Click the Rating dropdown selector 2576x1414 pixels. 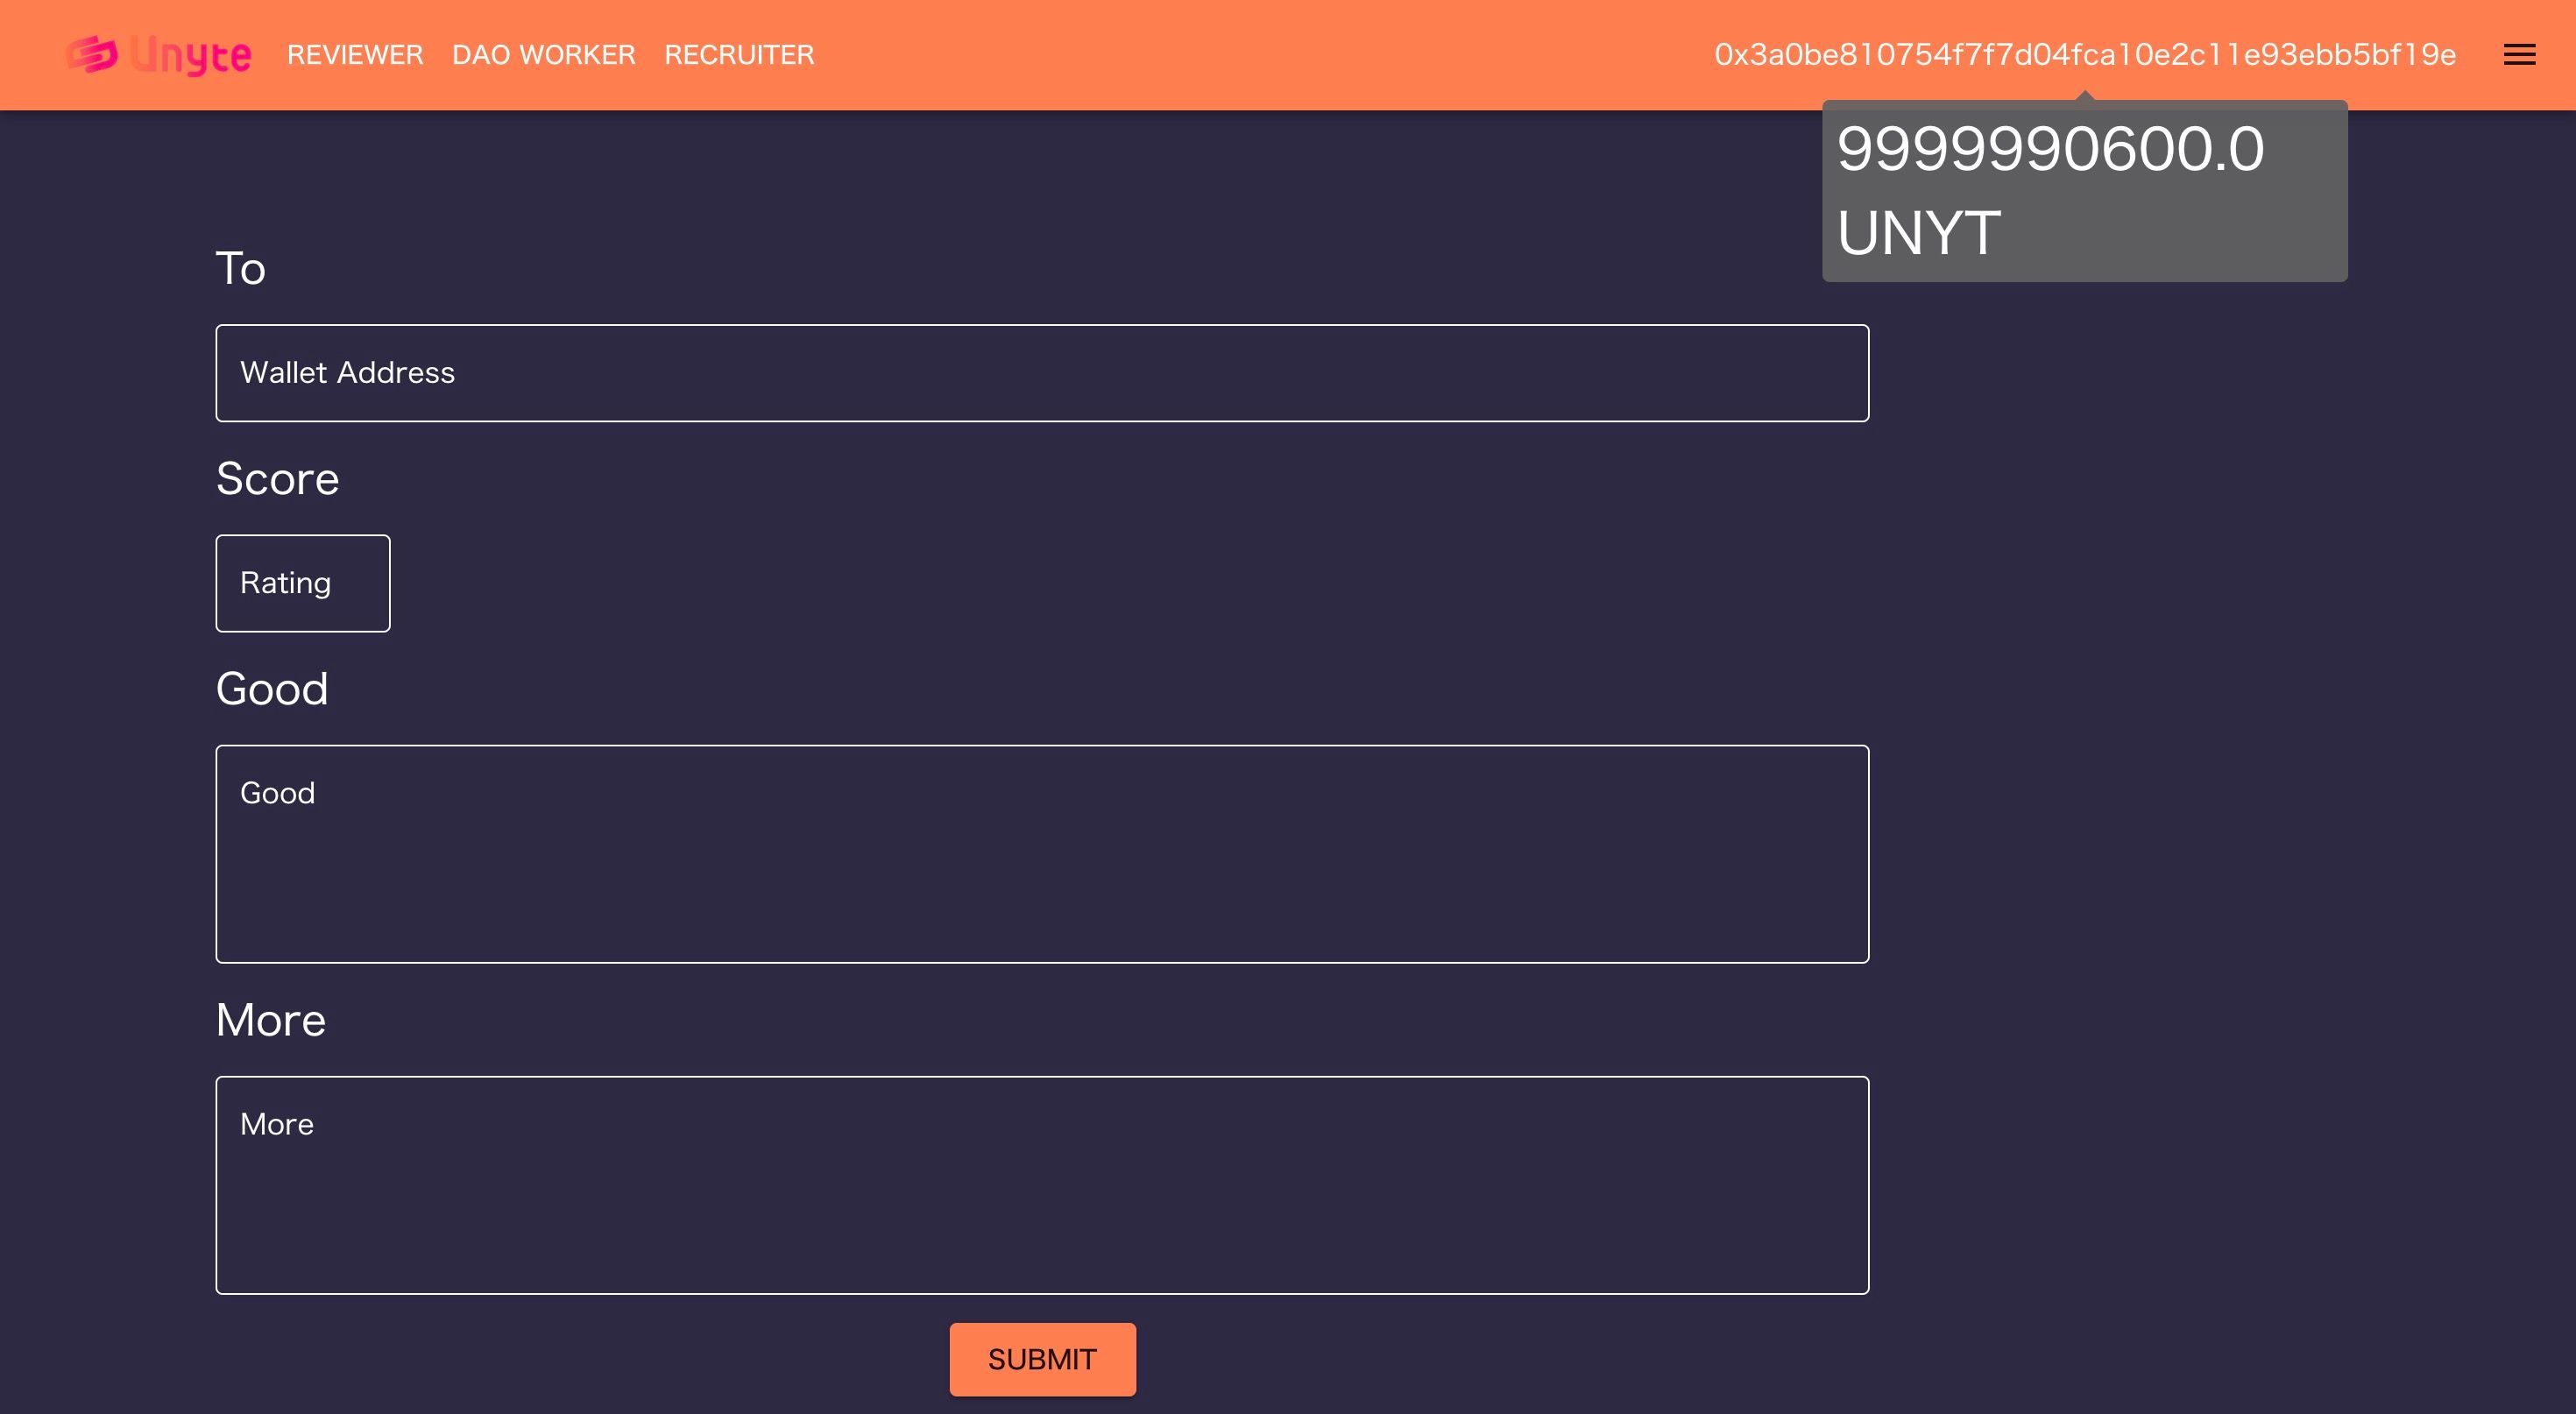[301, 583]
